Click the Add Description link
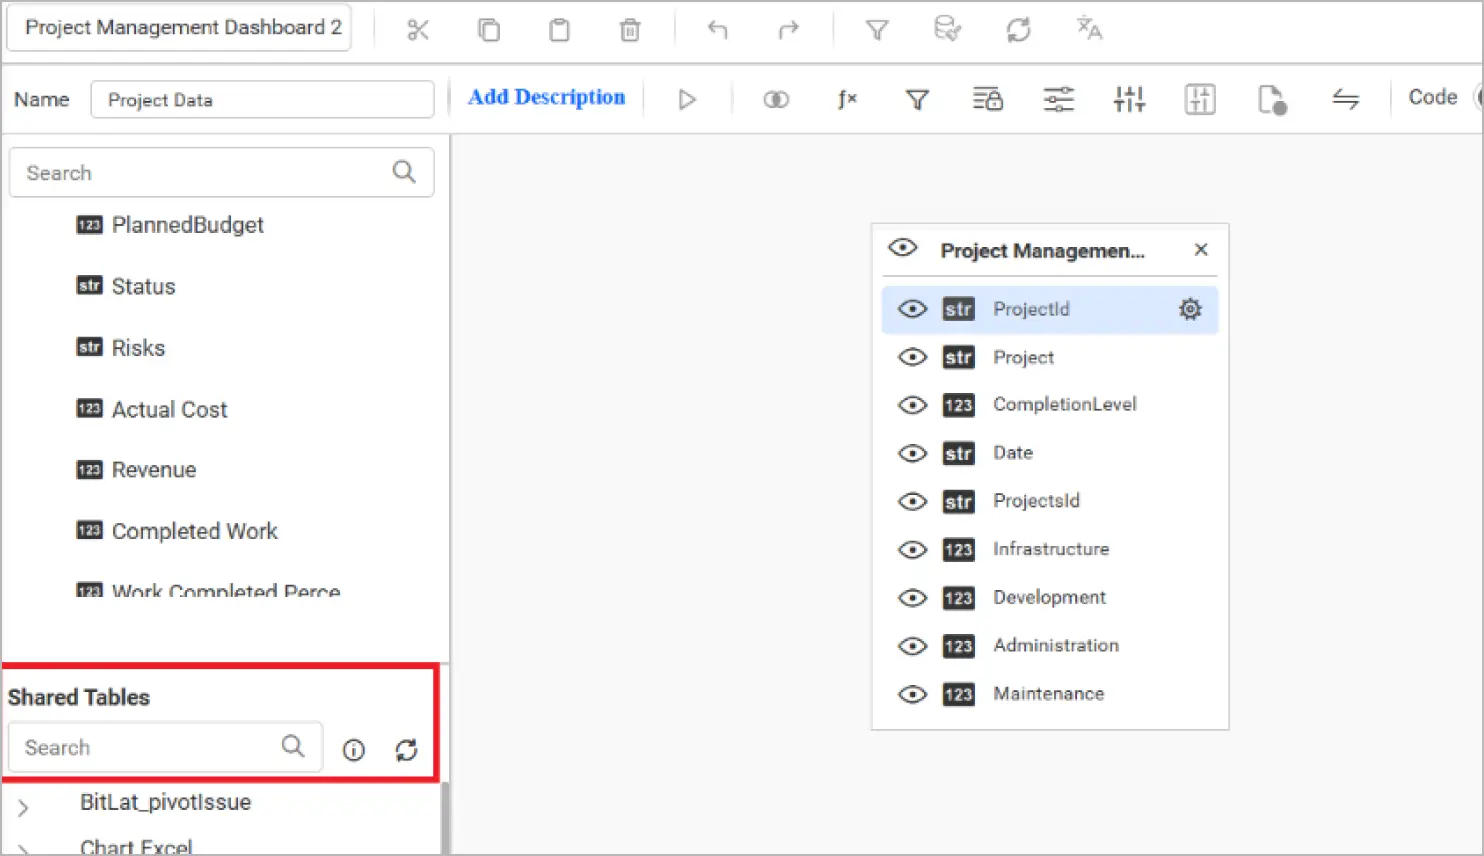 click(546, 97)
